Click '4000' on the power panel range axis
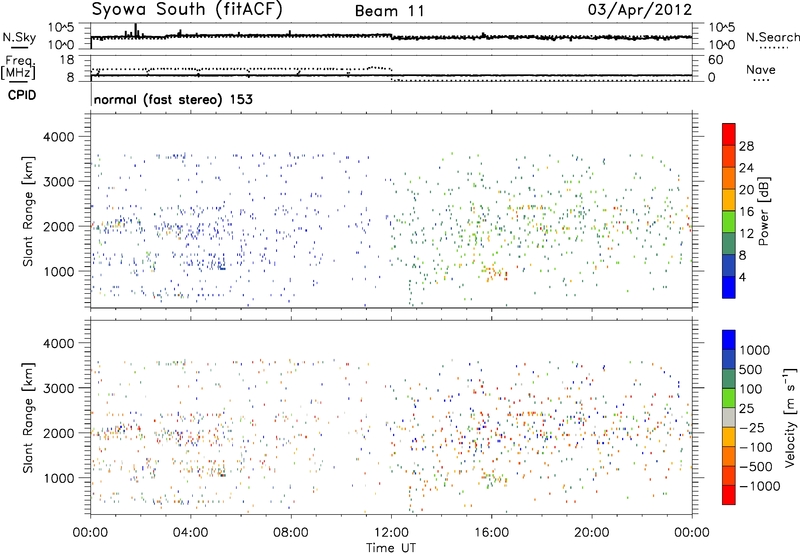Viewport: 800px width, 554px height. (x=59, y=137)
